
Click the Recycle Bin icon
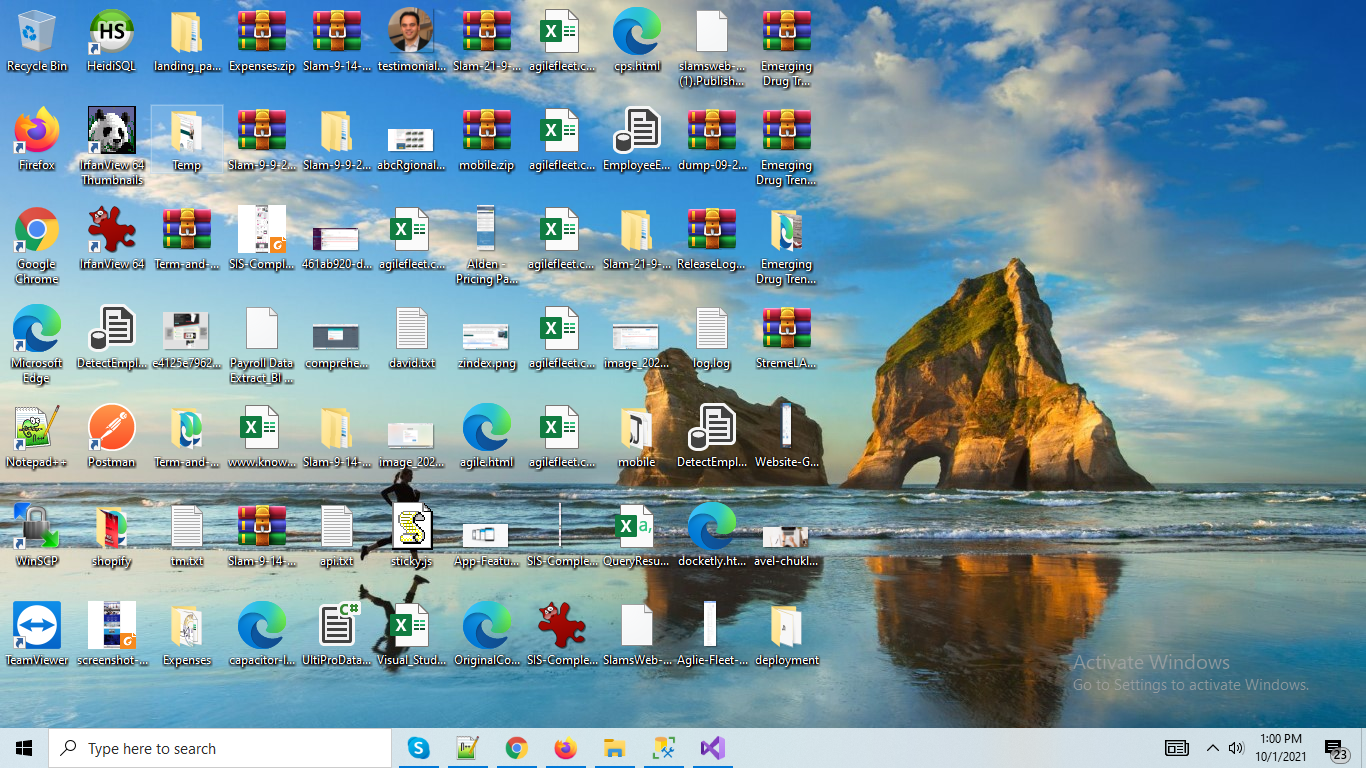(37, 32)
